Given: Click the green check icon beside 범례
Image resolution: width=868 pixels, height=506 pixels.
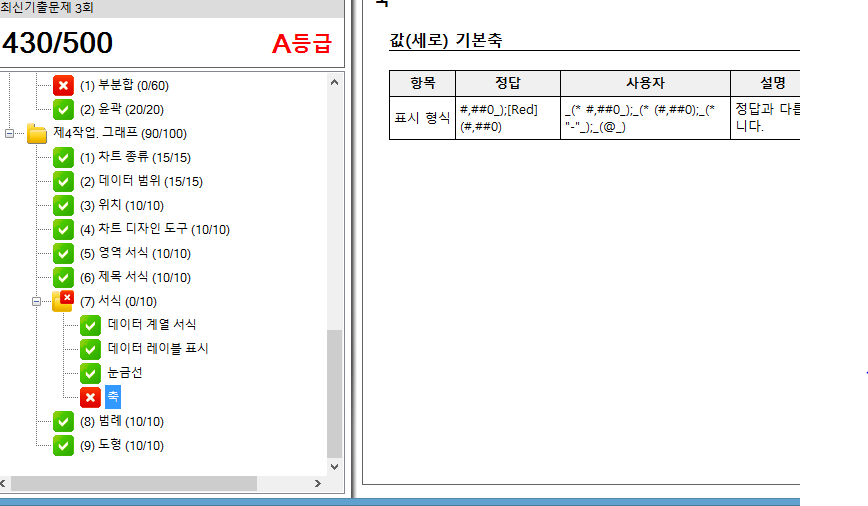Looking at the screenshot, I should tap(63, 421).
